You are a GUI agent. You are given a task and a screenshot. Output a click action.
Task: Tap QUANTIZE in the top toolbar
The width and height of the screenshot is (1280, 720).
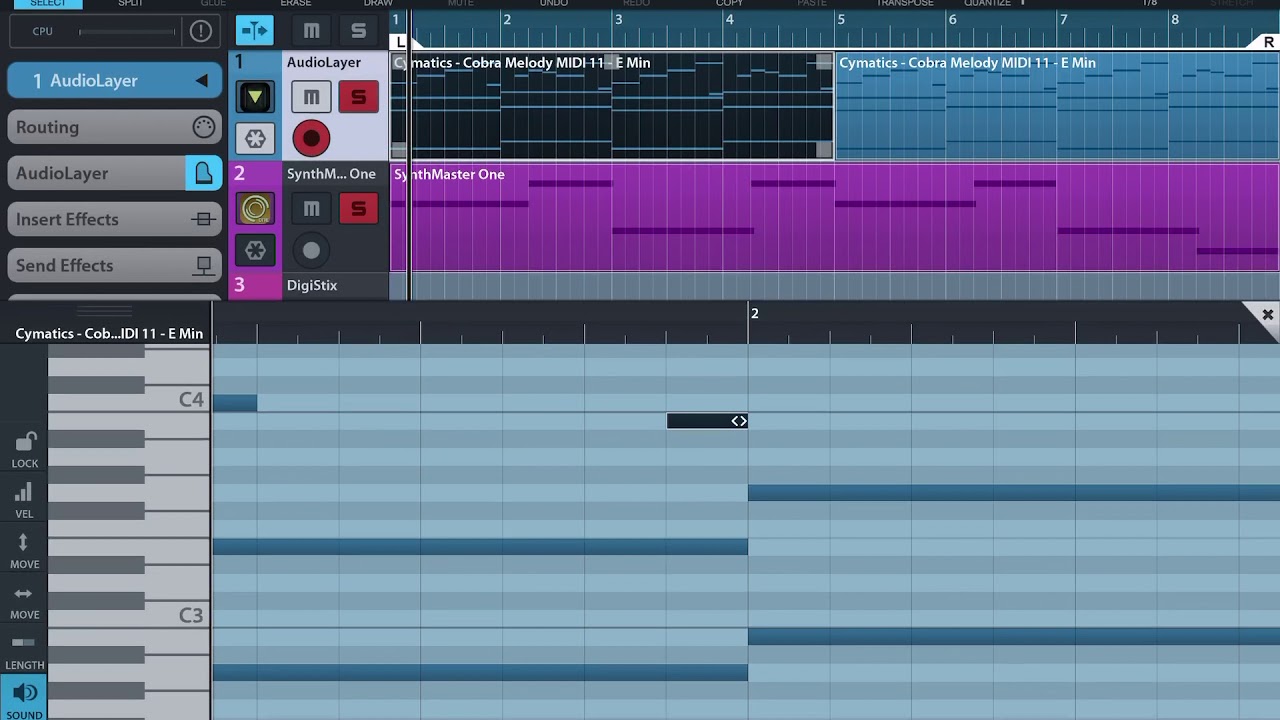(987, 4)
